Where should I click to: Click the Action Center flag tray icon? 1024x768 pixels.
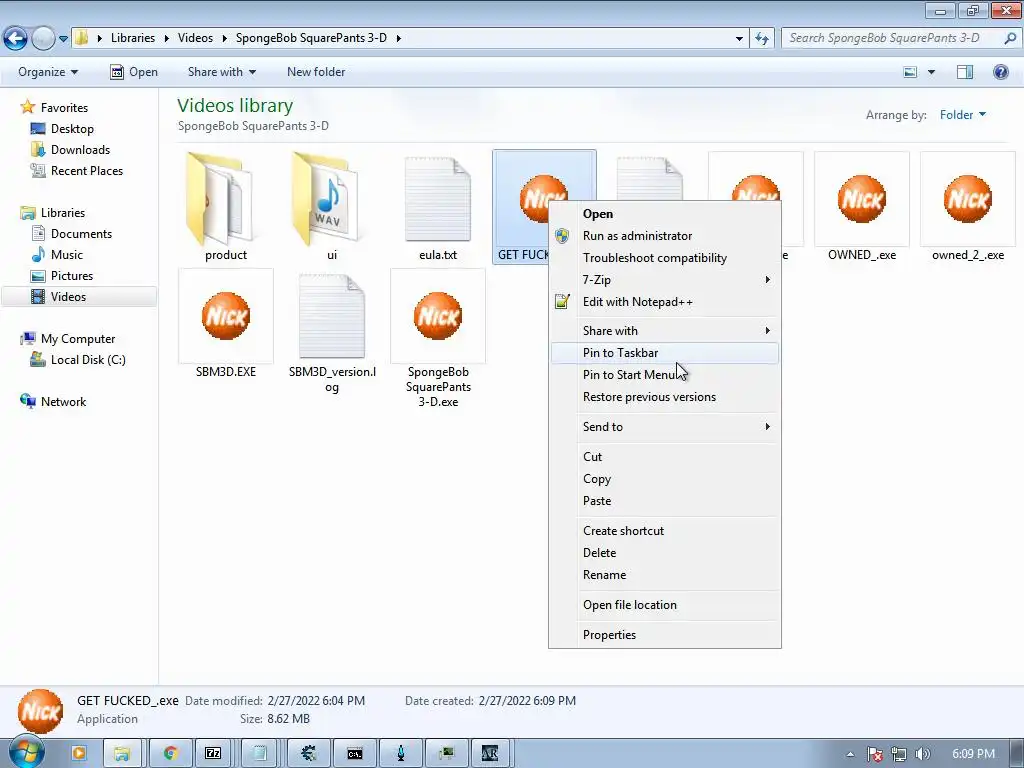pyautogui.click(x=874, y=754)
